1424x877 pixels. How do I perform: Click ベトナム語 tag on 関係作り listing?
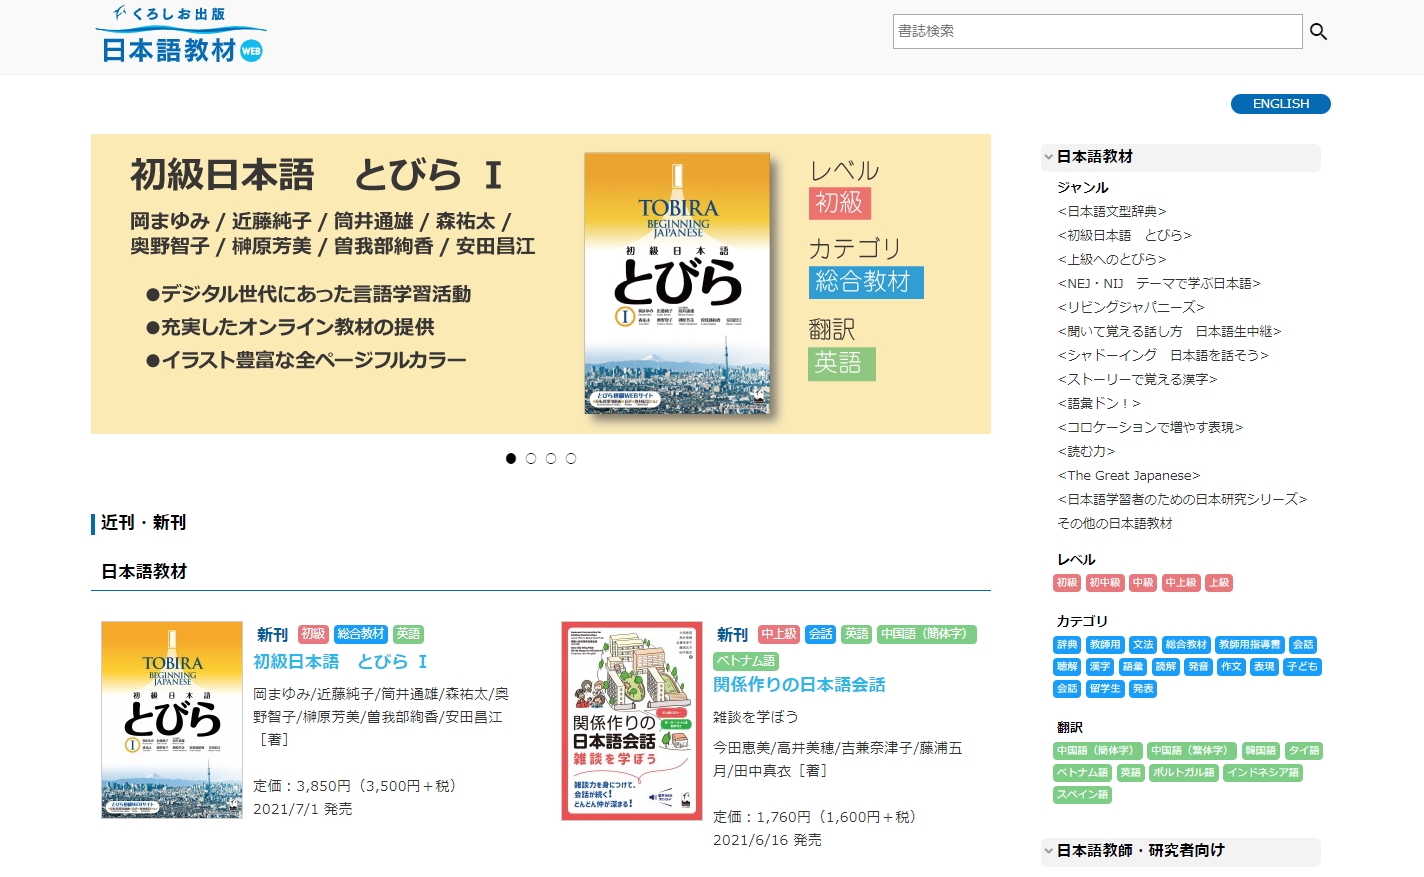(746, 661)
